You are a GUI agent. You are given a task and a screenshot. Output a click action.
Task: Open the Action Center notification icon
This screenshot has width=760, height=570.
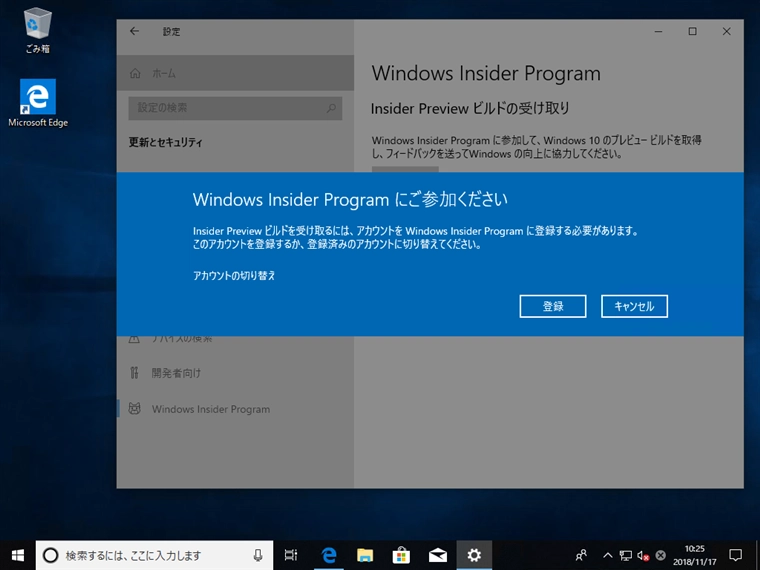point(736,555)
